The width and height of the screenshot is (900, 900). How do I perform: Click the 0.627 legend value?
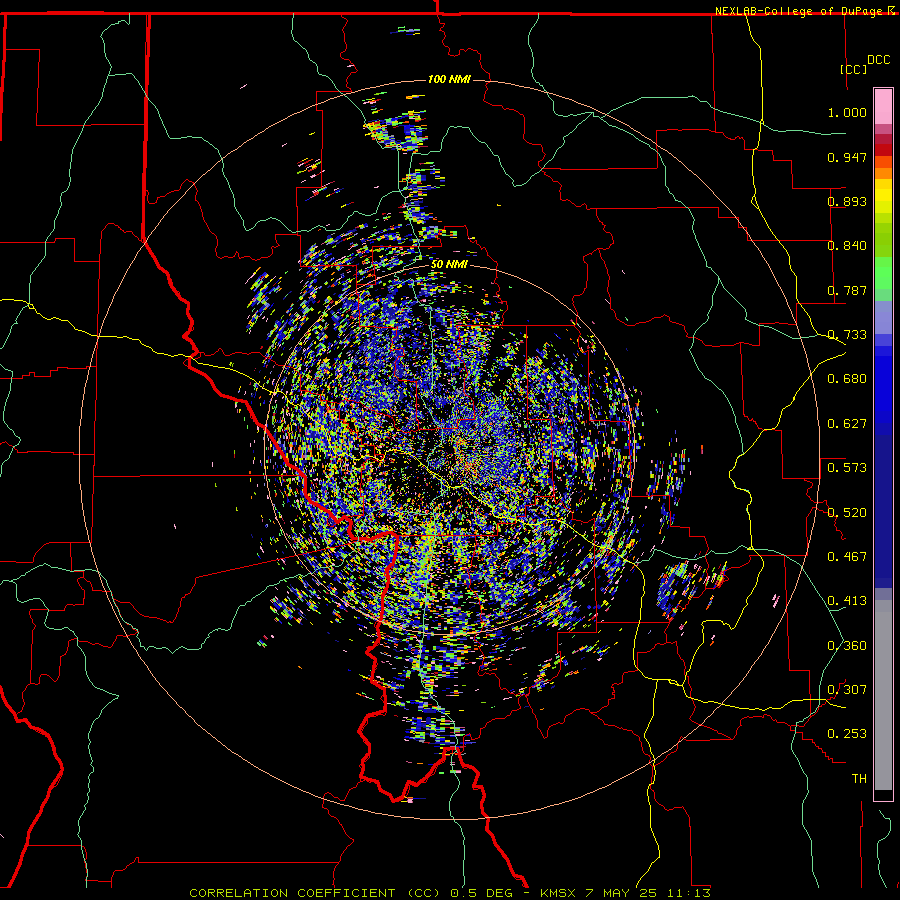point(847,424)
